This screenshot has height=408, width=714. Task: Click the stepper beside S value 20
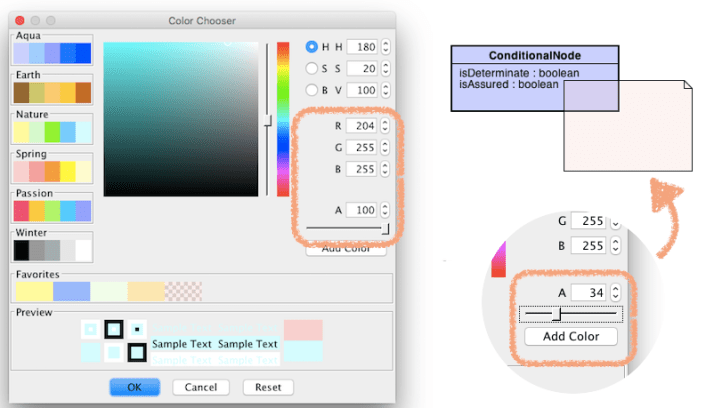(386, 68)
